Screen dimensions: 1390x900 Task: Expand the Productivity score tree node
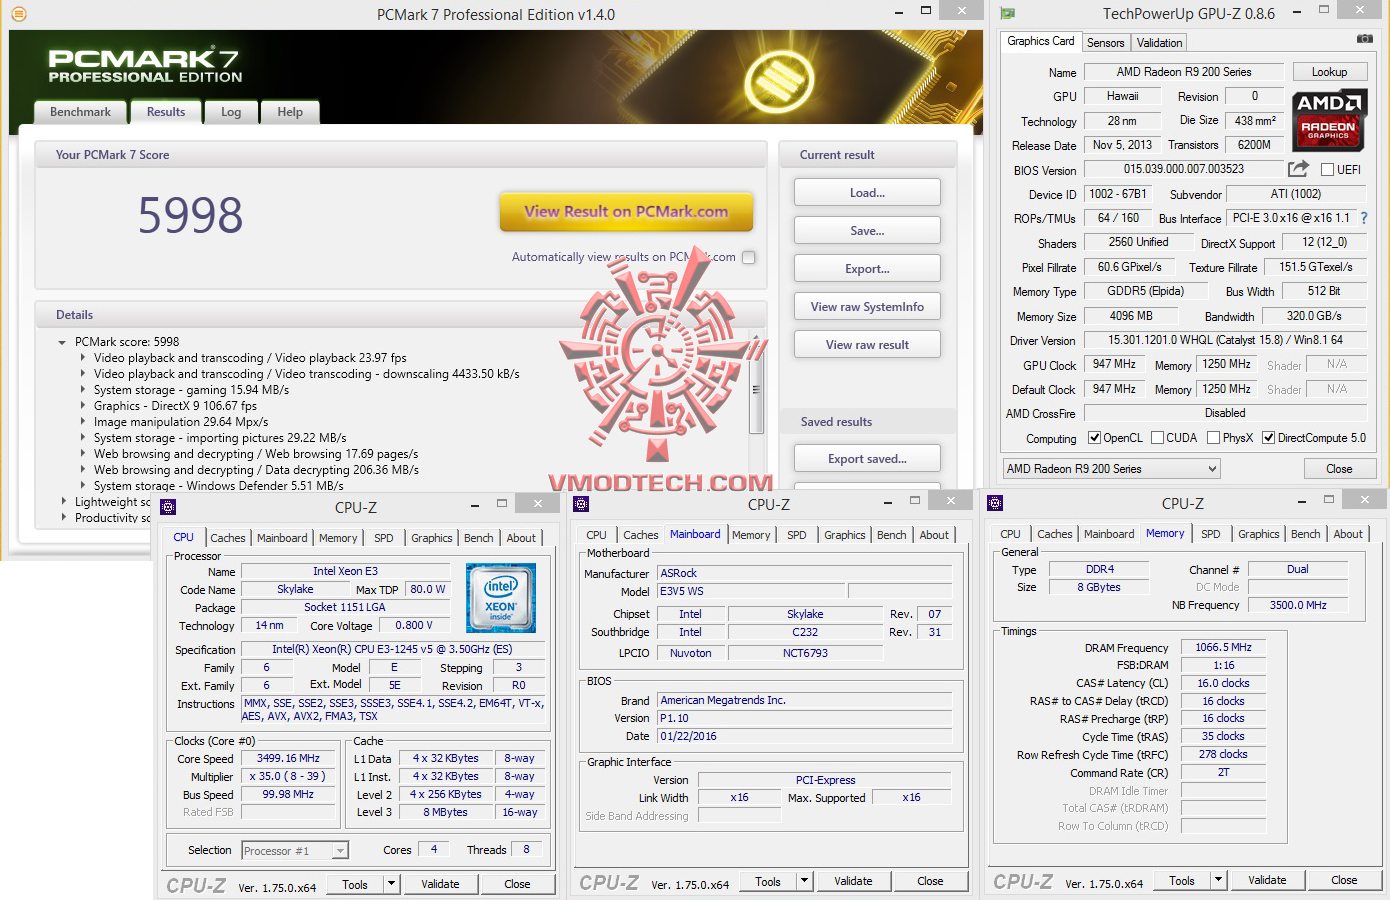64,518
